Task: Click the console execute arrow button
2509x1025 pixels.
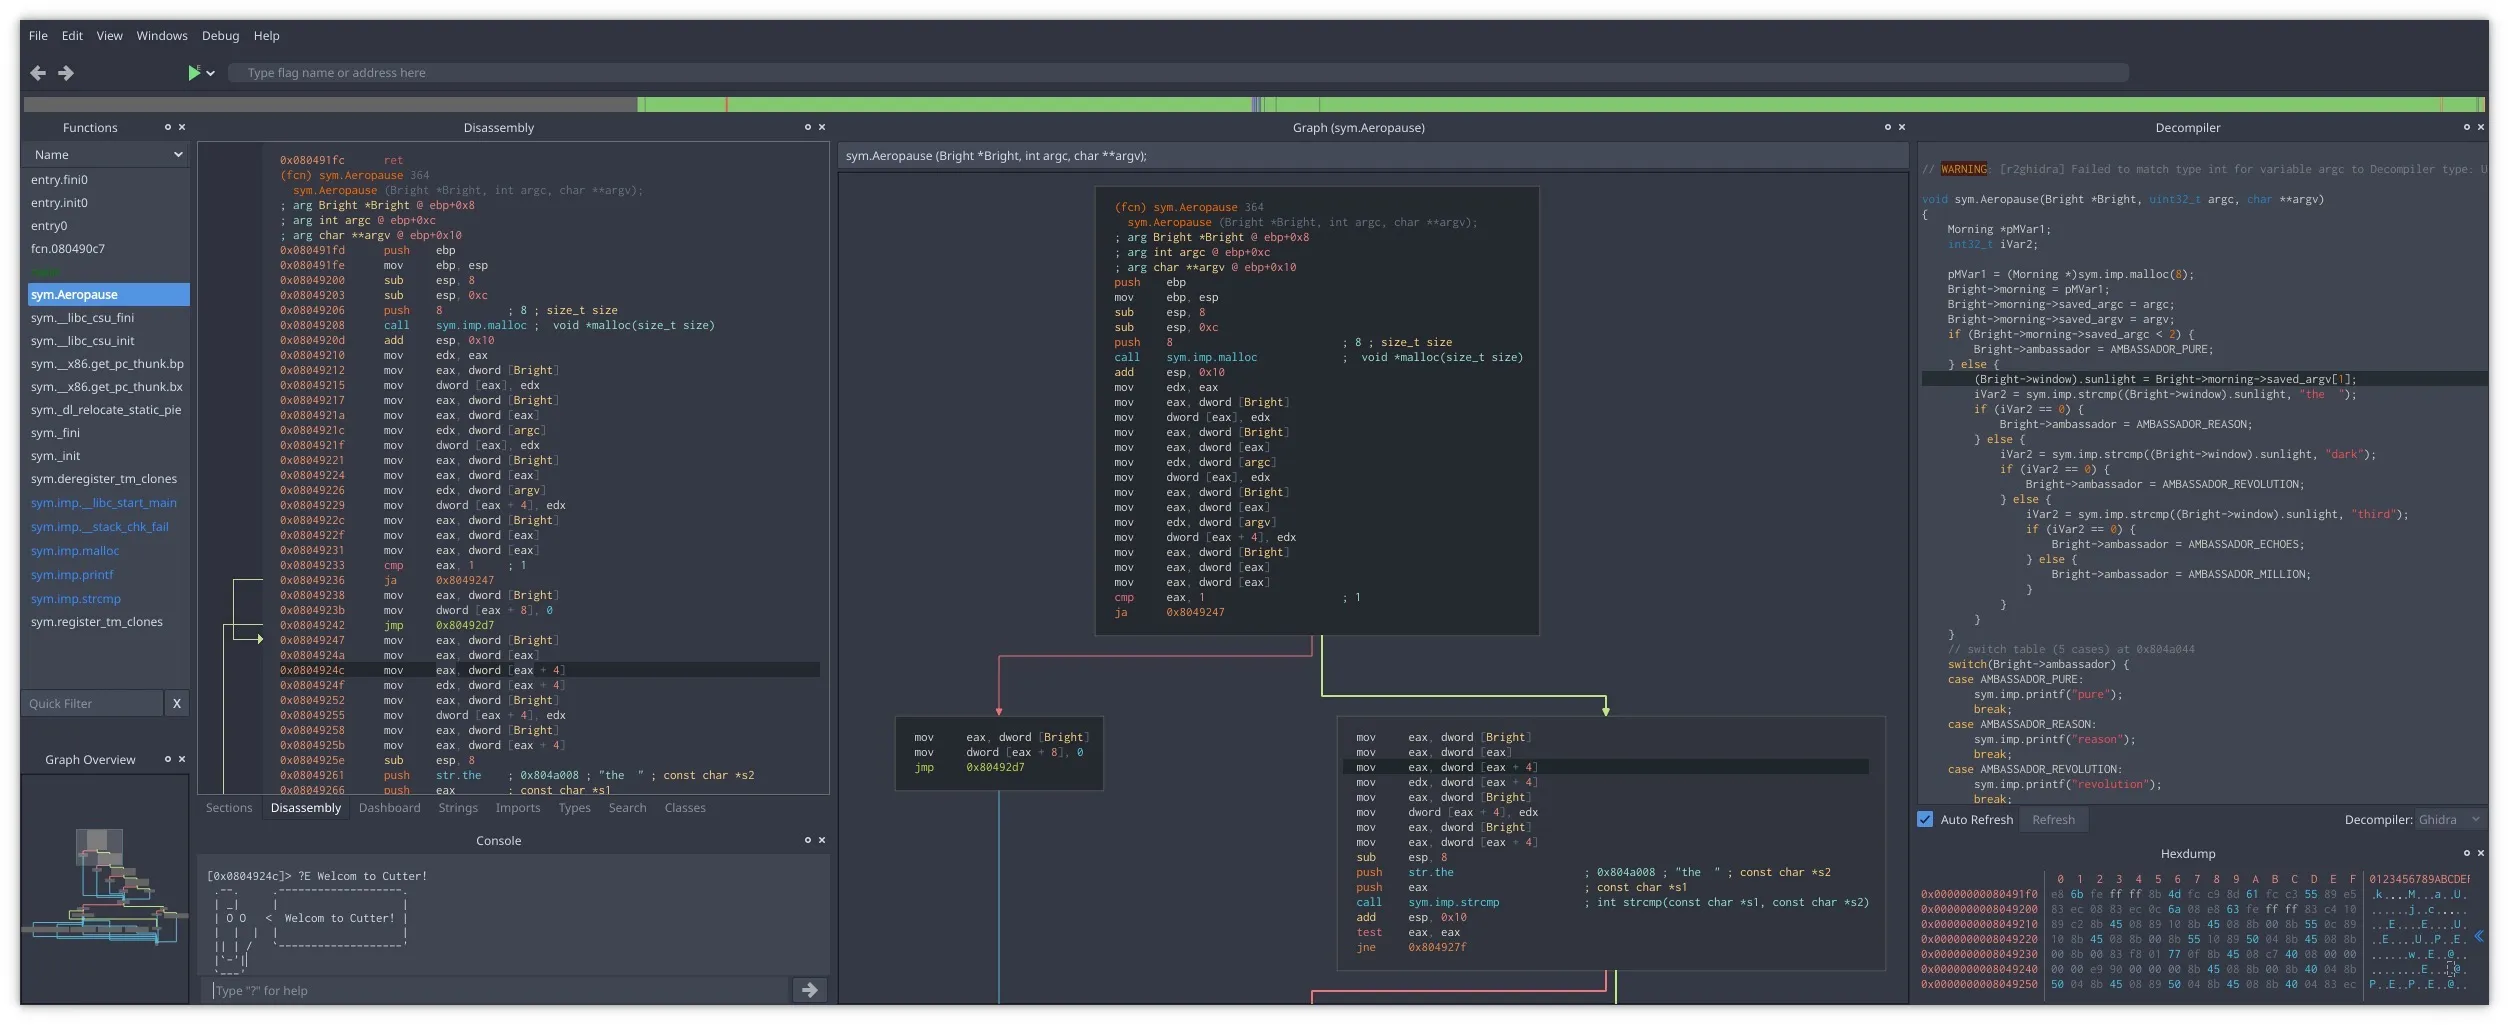Action: pyautogui.click(x=809, y=990)
